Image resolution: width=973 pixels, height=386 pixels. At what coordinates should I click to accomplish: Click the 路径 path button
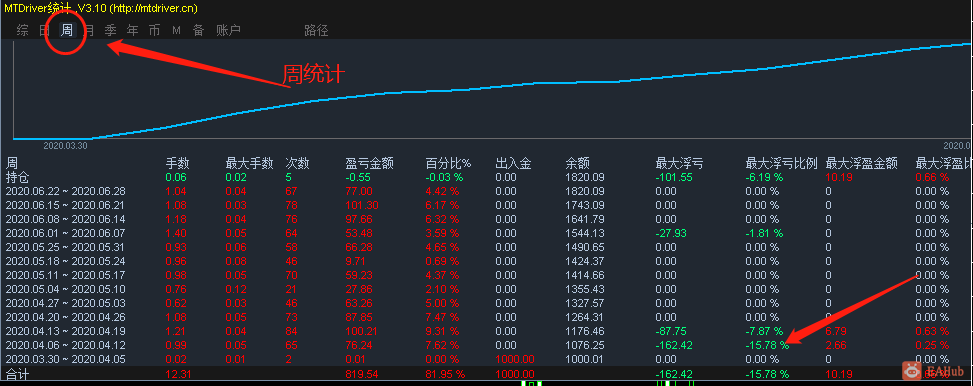point(316,30)
